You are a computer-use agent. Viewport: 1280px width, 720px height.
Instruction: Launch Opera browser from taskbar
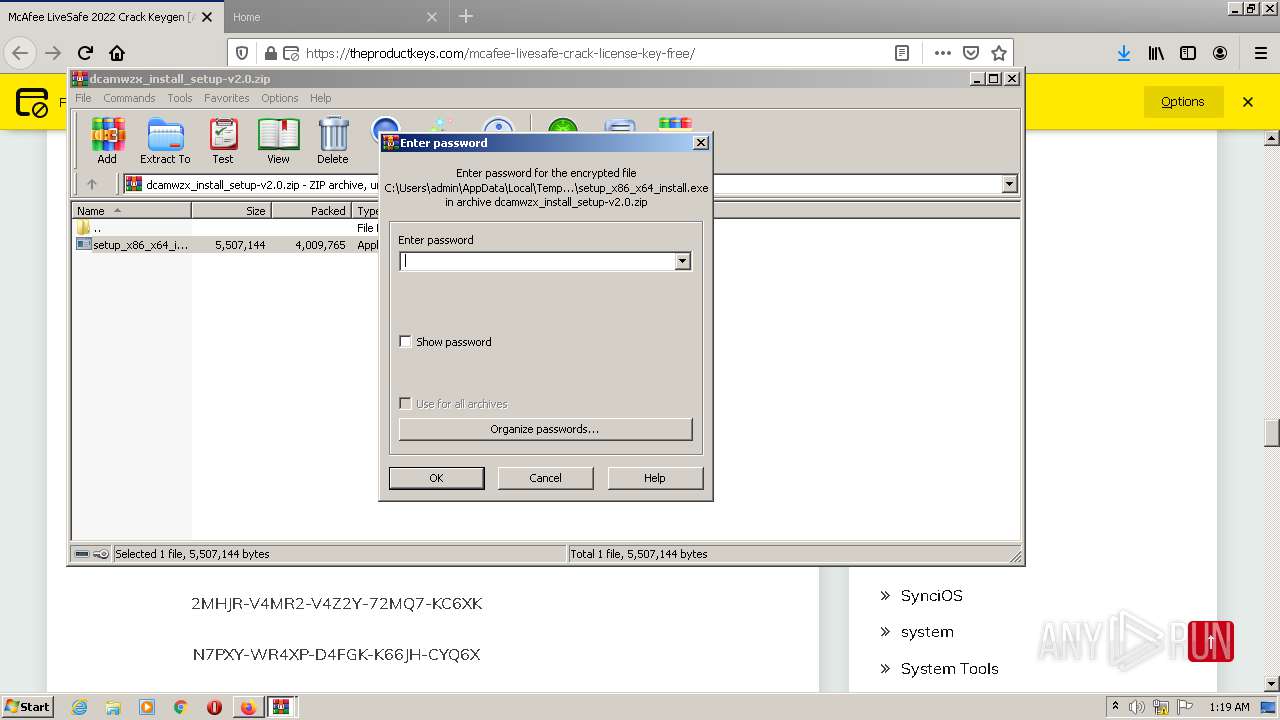click(214, 707)
